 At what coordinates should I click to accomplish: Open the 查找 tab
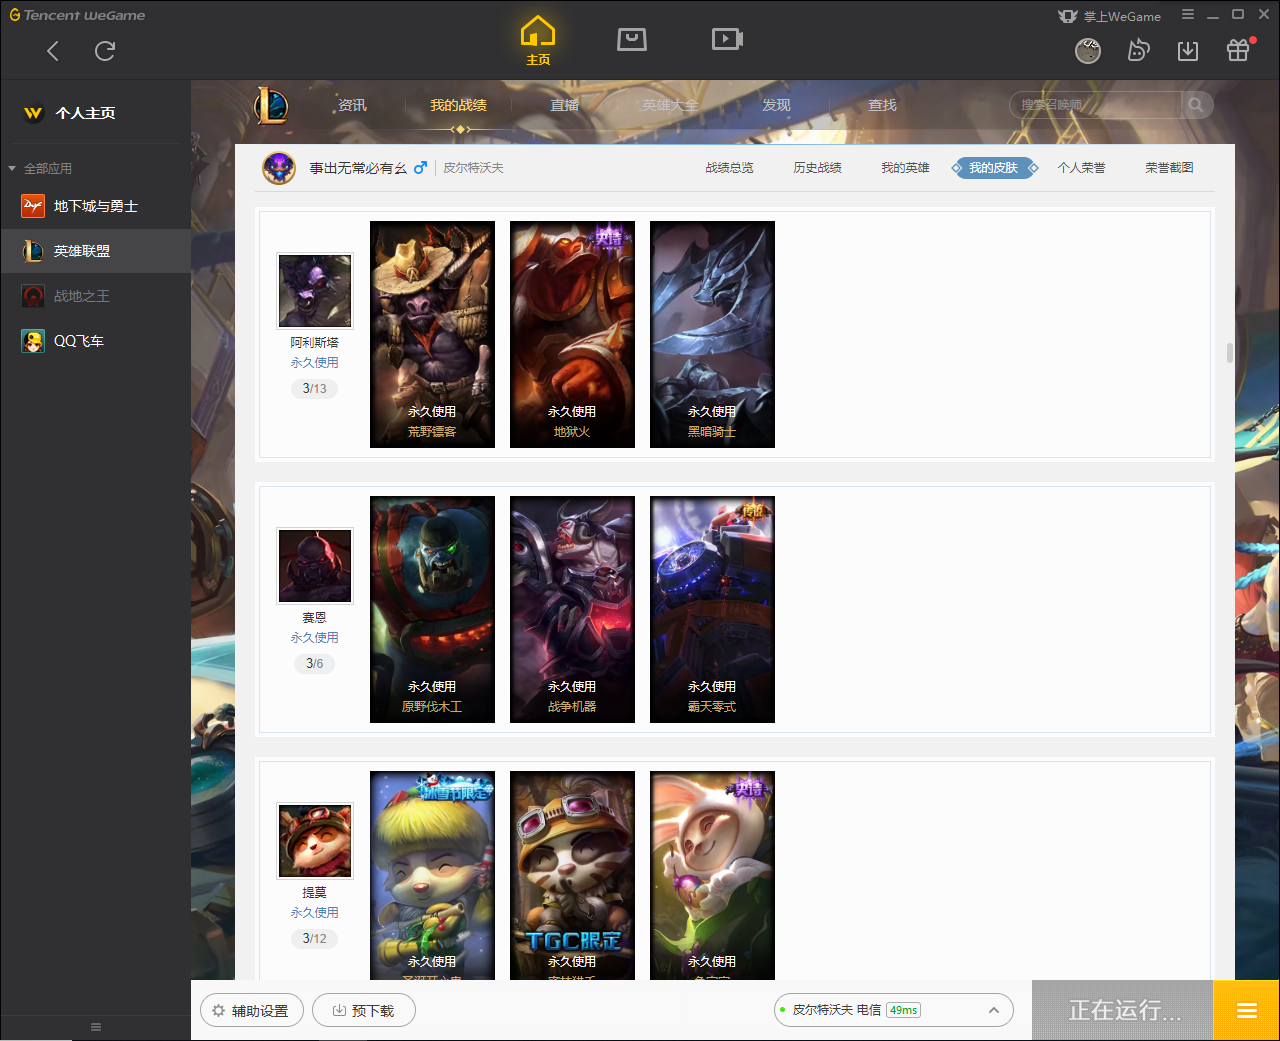point(882,105)
